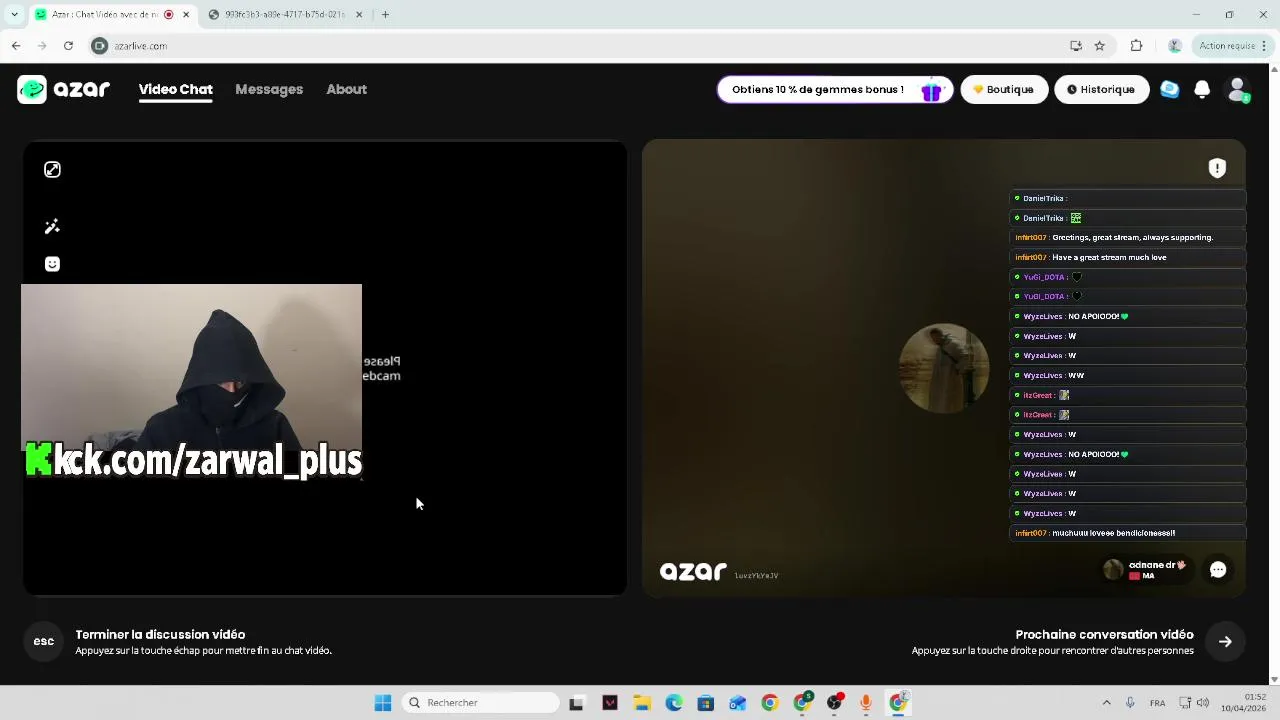Click the next conversation arrow button

(1225, 642)
